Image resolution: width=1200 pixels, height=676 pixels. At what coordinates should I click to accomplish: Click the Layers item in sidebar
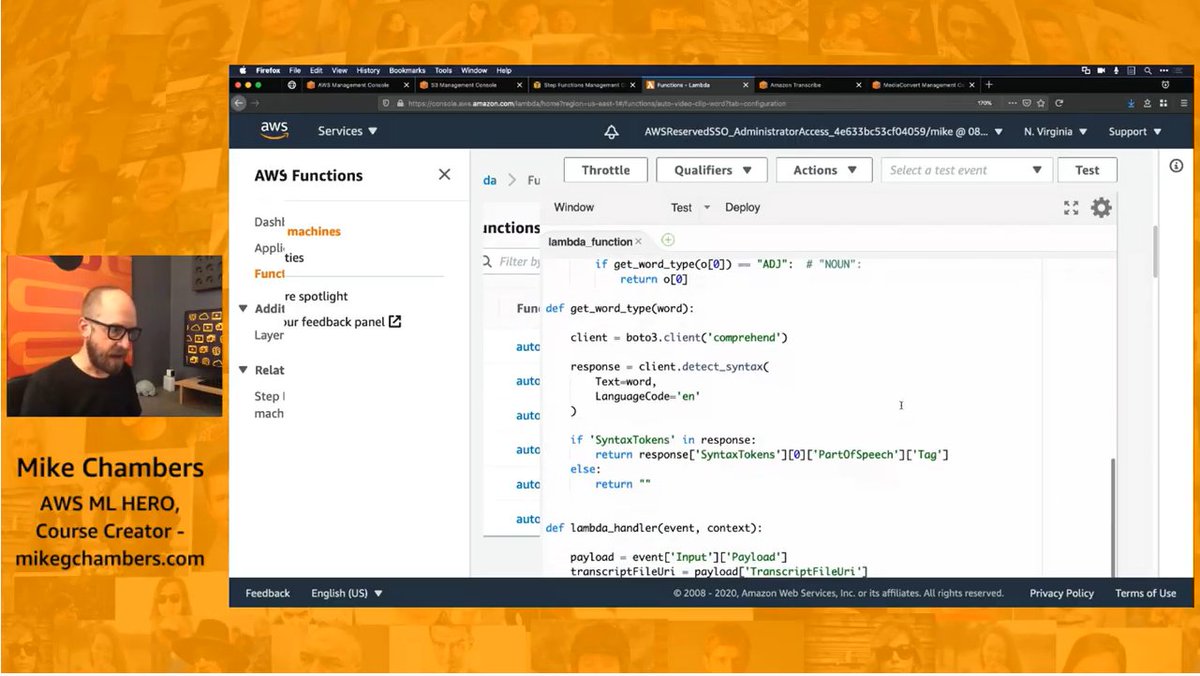click(269, 335)
